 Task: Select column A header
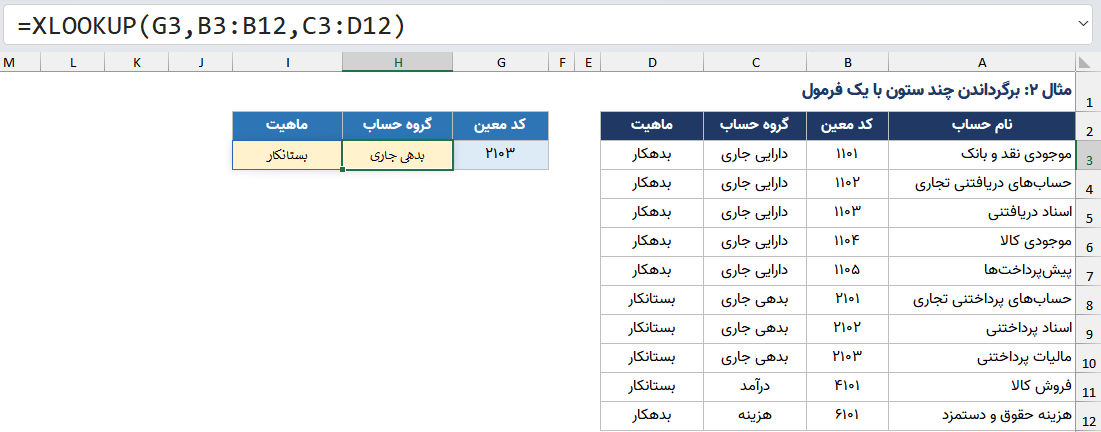(982, 63)
